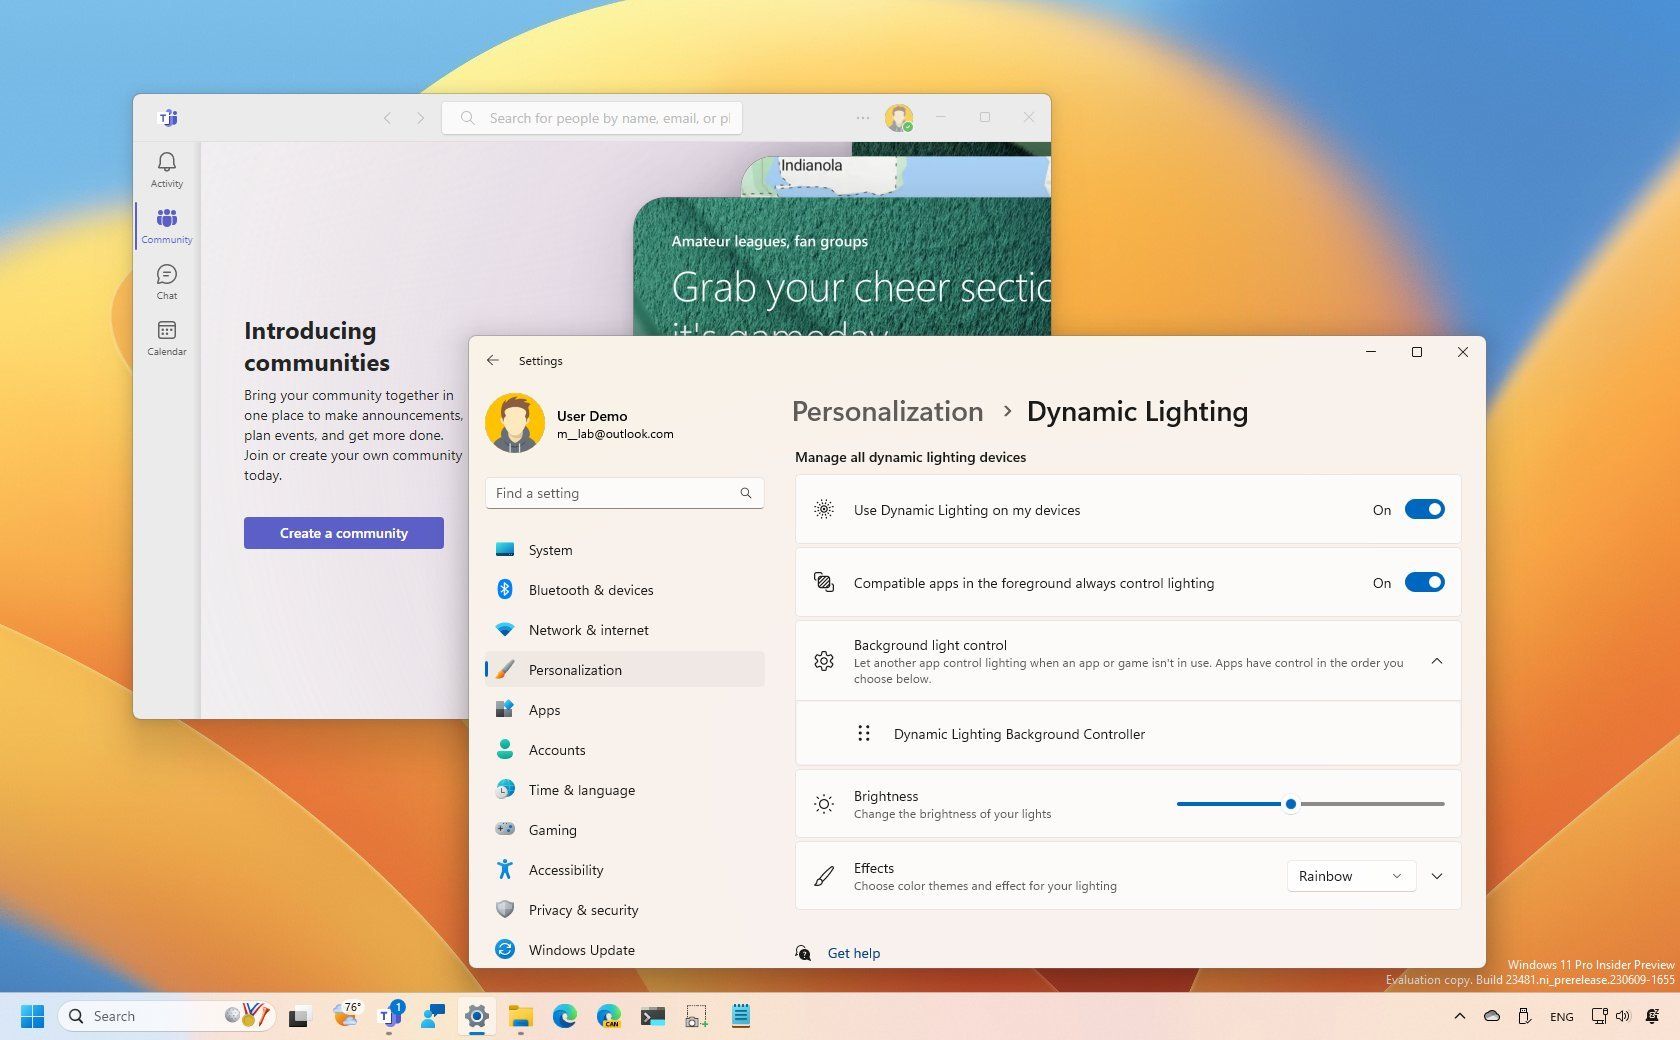Expand the Effects section chevron

(1437, 876)
